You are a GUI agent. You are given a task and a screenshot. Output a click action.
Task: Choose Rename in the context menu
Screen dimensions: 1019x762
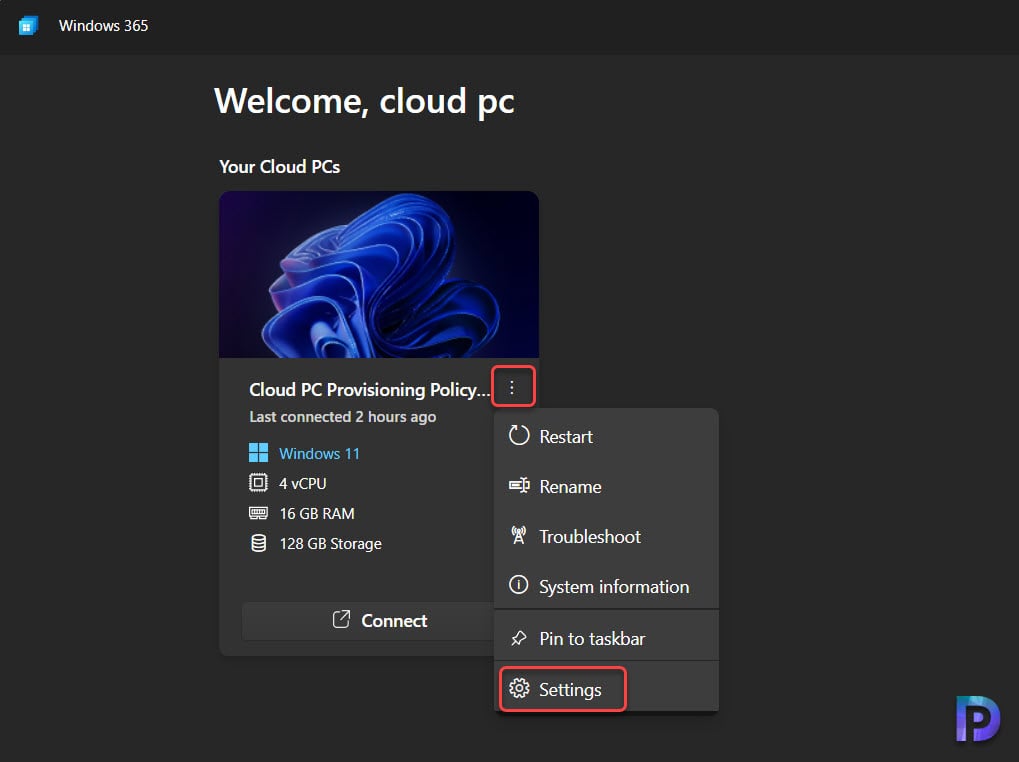[x=606, y=487]
